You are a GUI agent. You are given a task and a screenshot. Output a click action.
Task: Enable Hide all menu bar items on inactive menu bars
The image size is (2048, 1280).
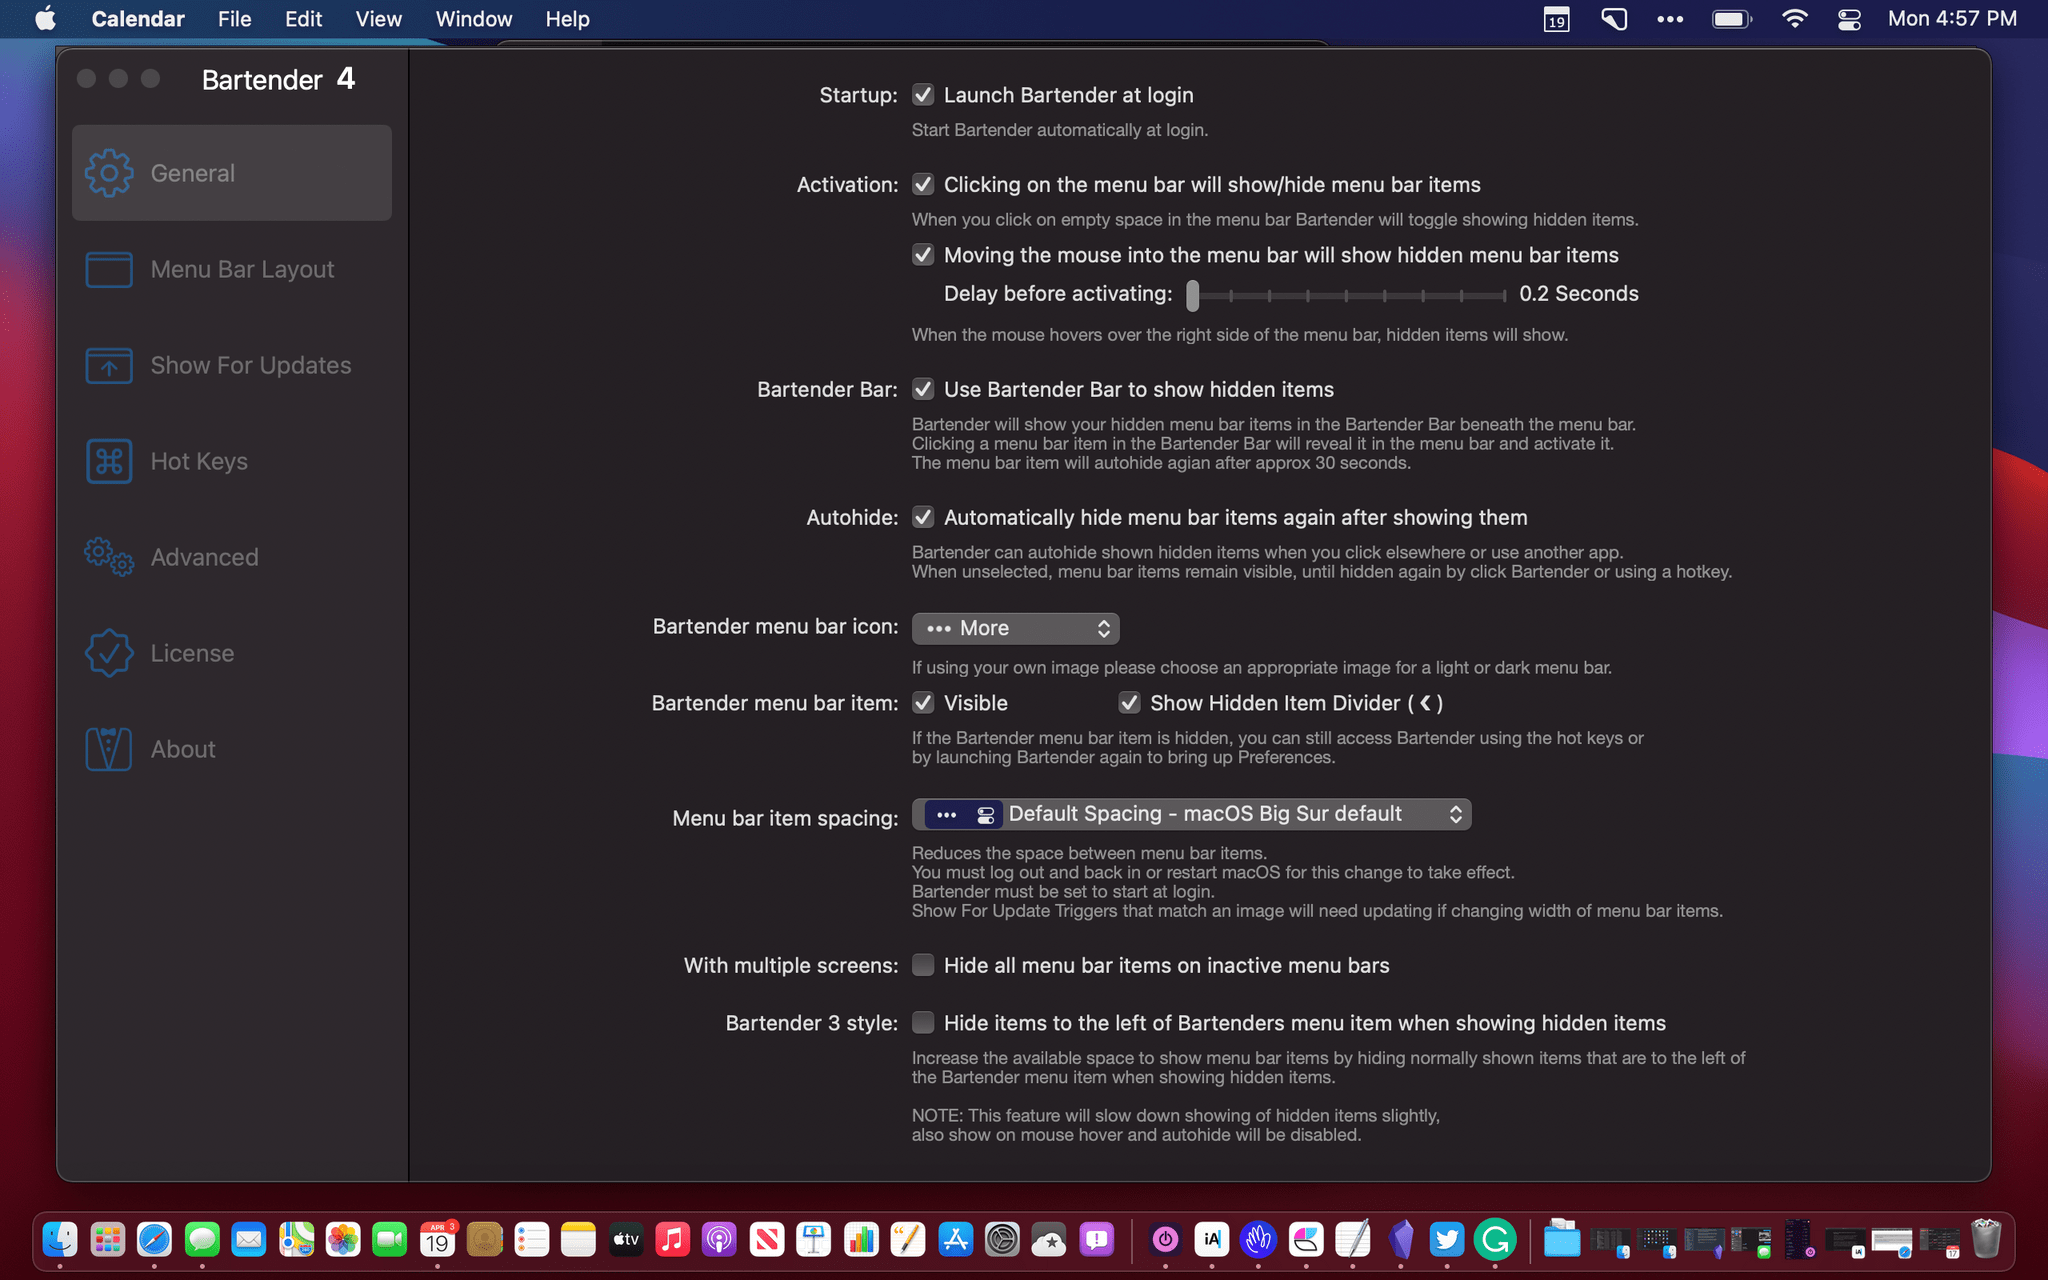(x=922, y=964)
